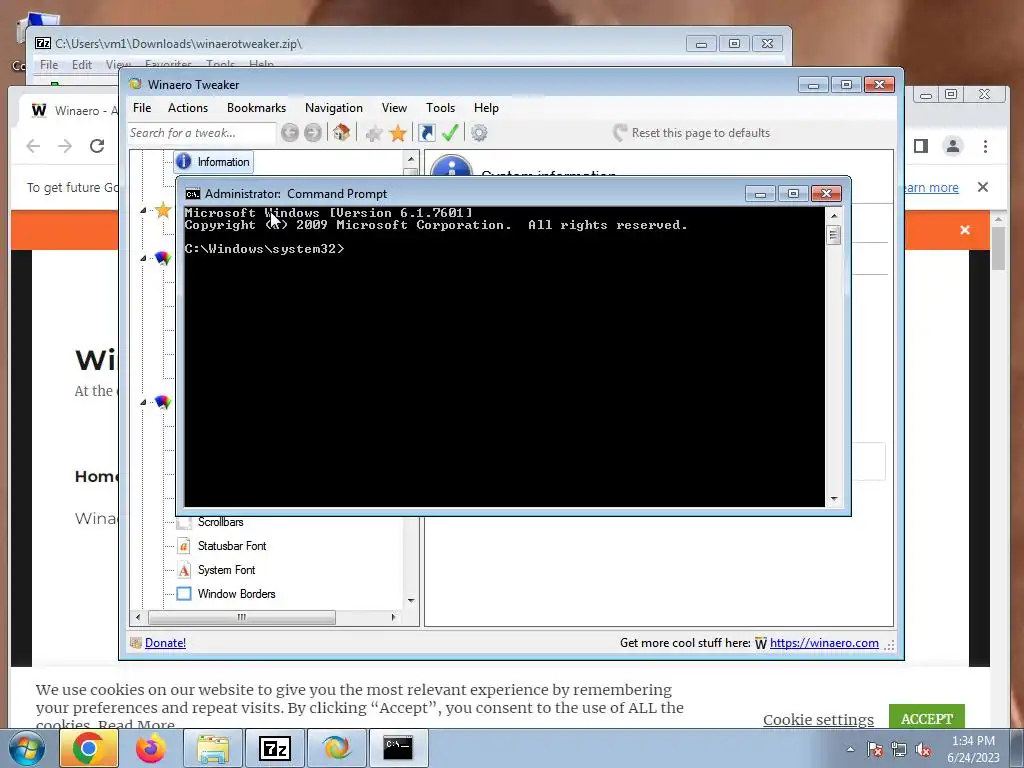Viewport: 1024px width, 768px height.
Task: Select the orange star Bookmarks tree node icon
Action: (x=163, y=210)
